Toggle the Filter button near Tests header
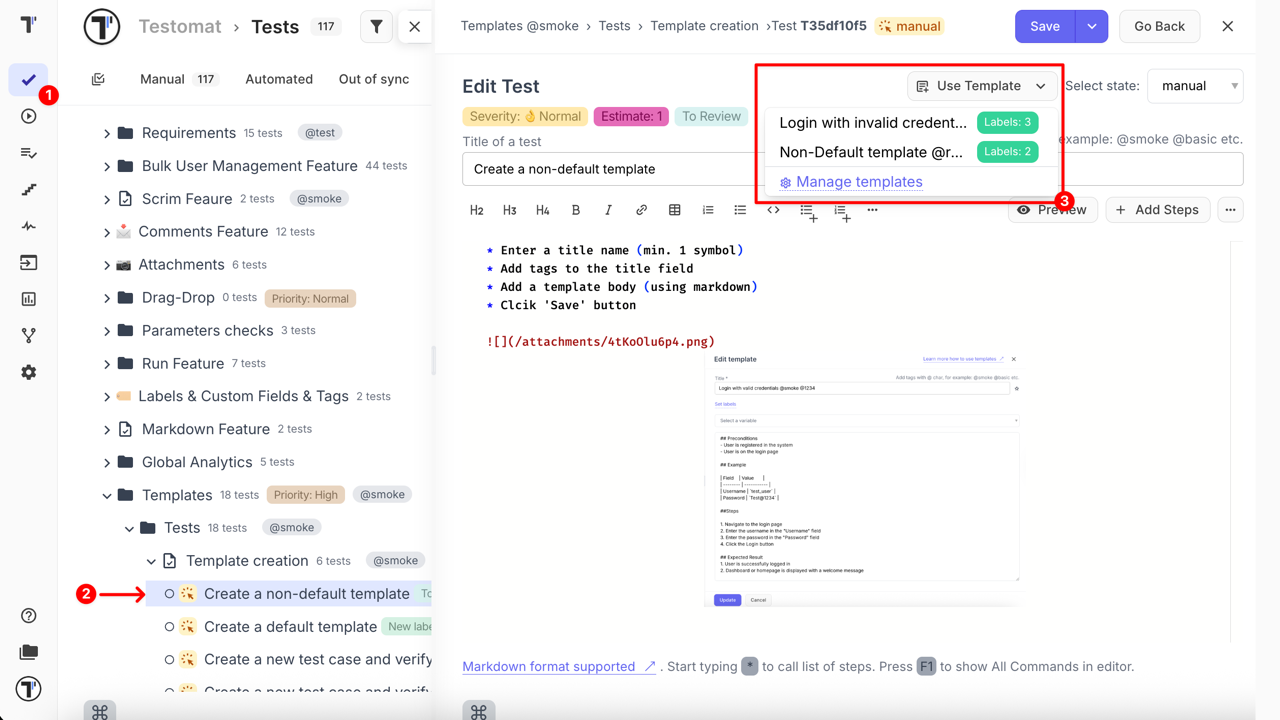This screenshot has height=720, width=1280. 377,27
